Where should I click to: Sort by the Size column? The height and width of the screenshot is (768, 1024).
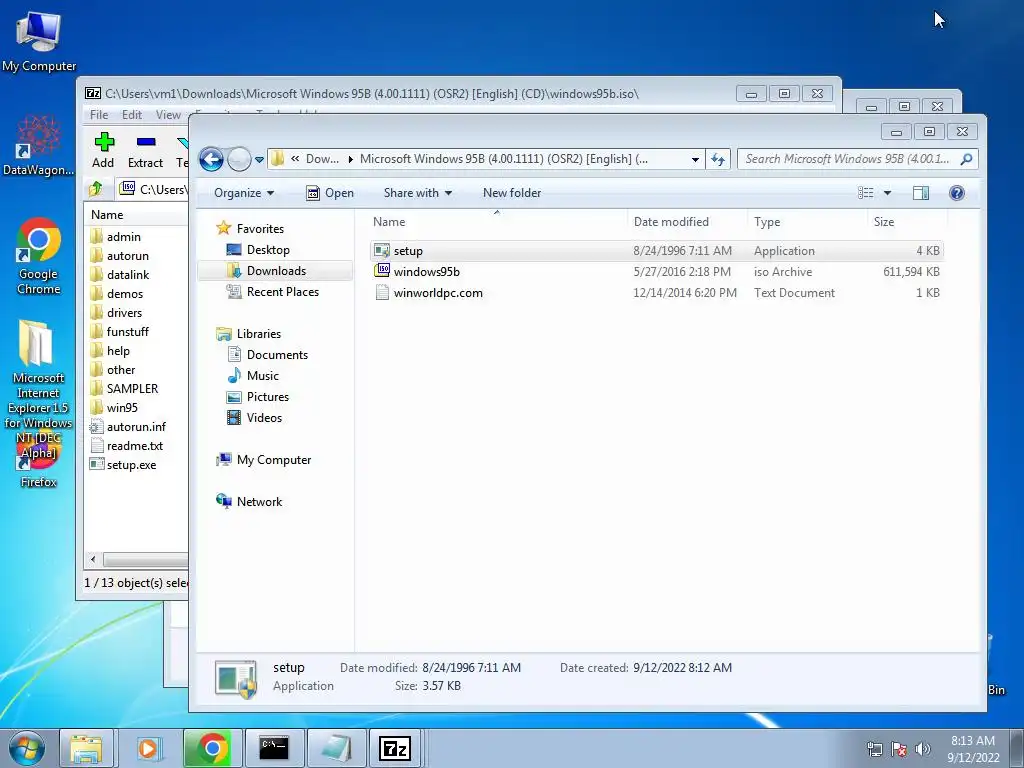click(907, 222)
